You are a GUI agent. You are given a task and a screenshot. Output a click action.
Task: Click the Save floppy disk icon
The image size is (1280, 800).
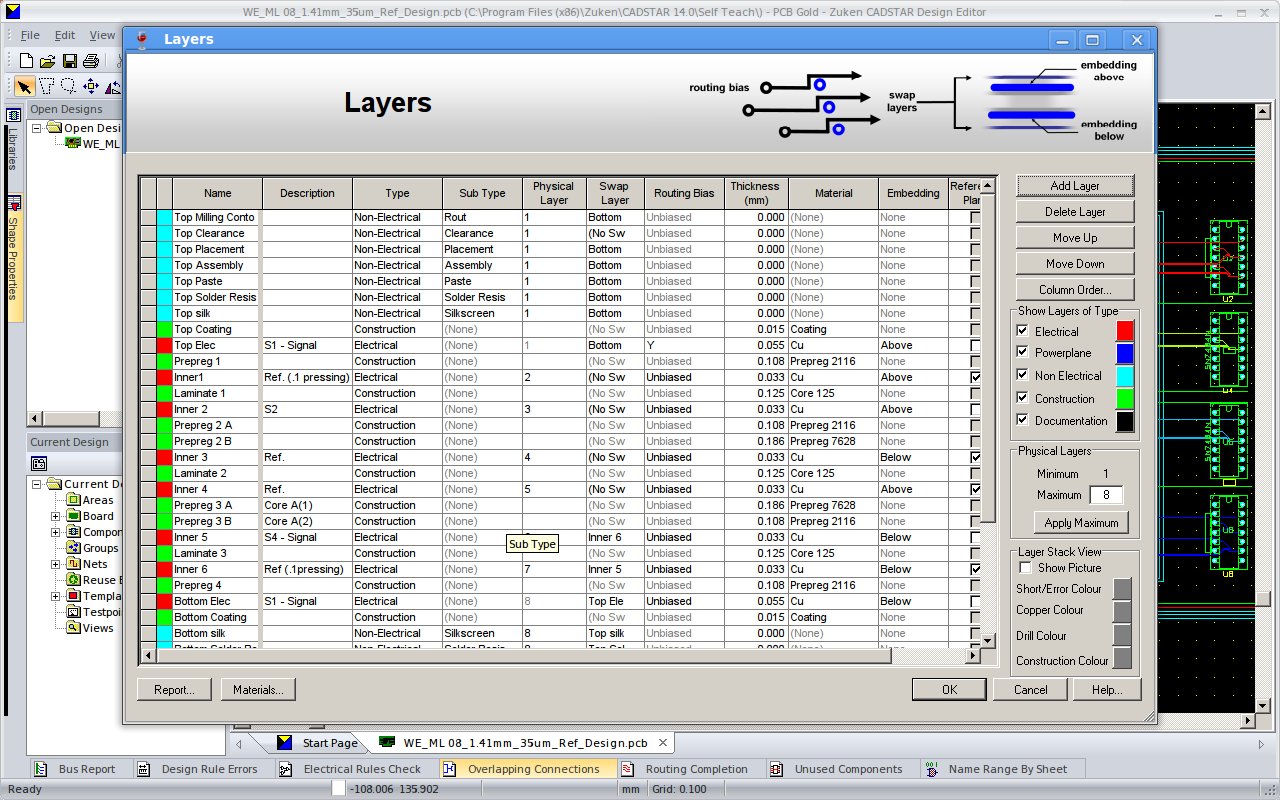(x=70, y=61)
